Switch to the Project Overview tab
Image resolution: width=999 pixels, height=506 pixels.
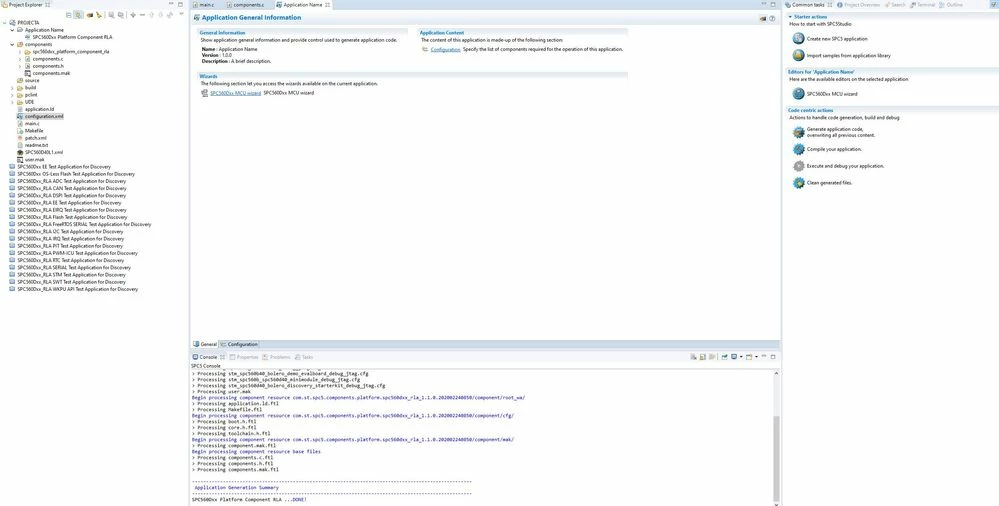click(858, 4)
